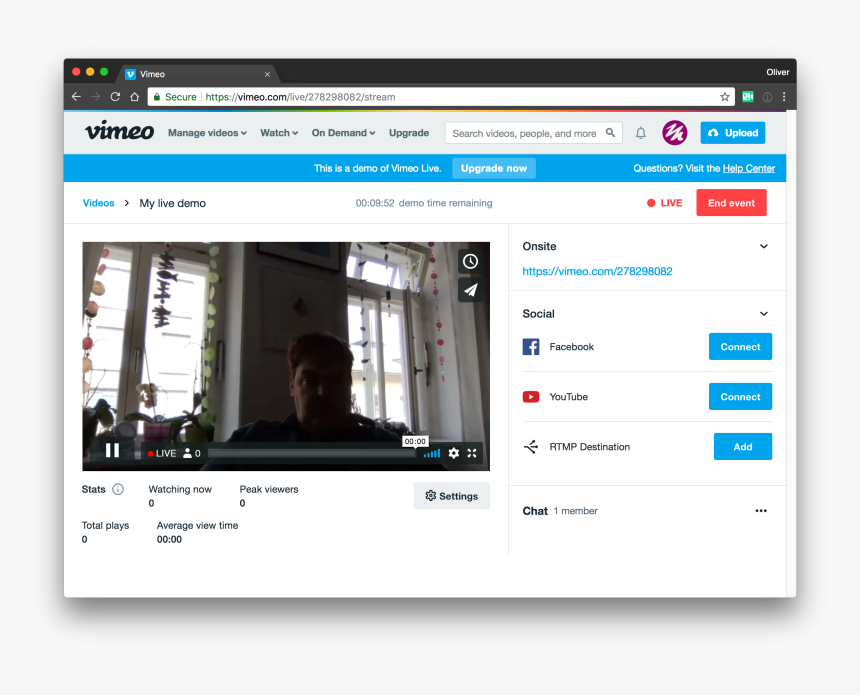This screenshot has height=695, width=860.
Task: Collapse the Onsite section
Action: (x=763, y=246)
